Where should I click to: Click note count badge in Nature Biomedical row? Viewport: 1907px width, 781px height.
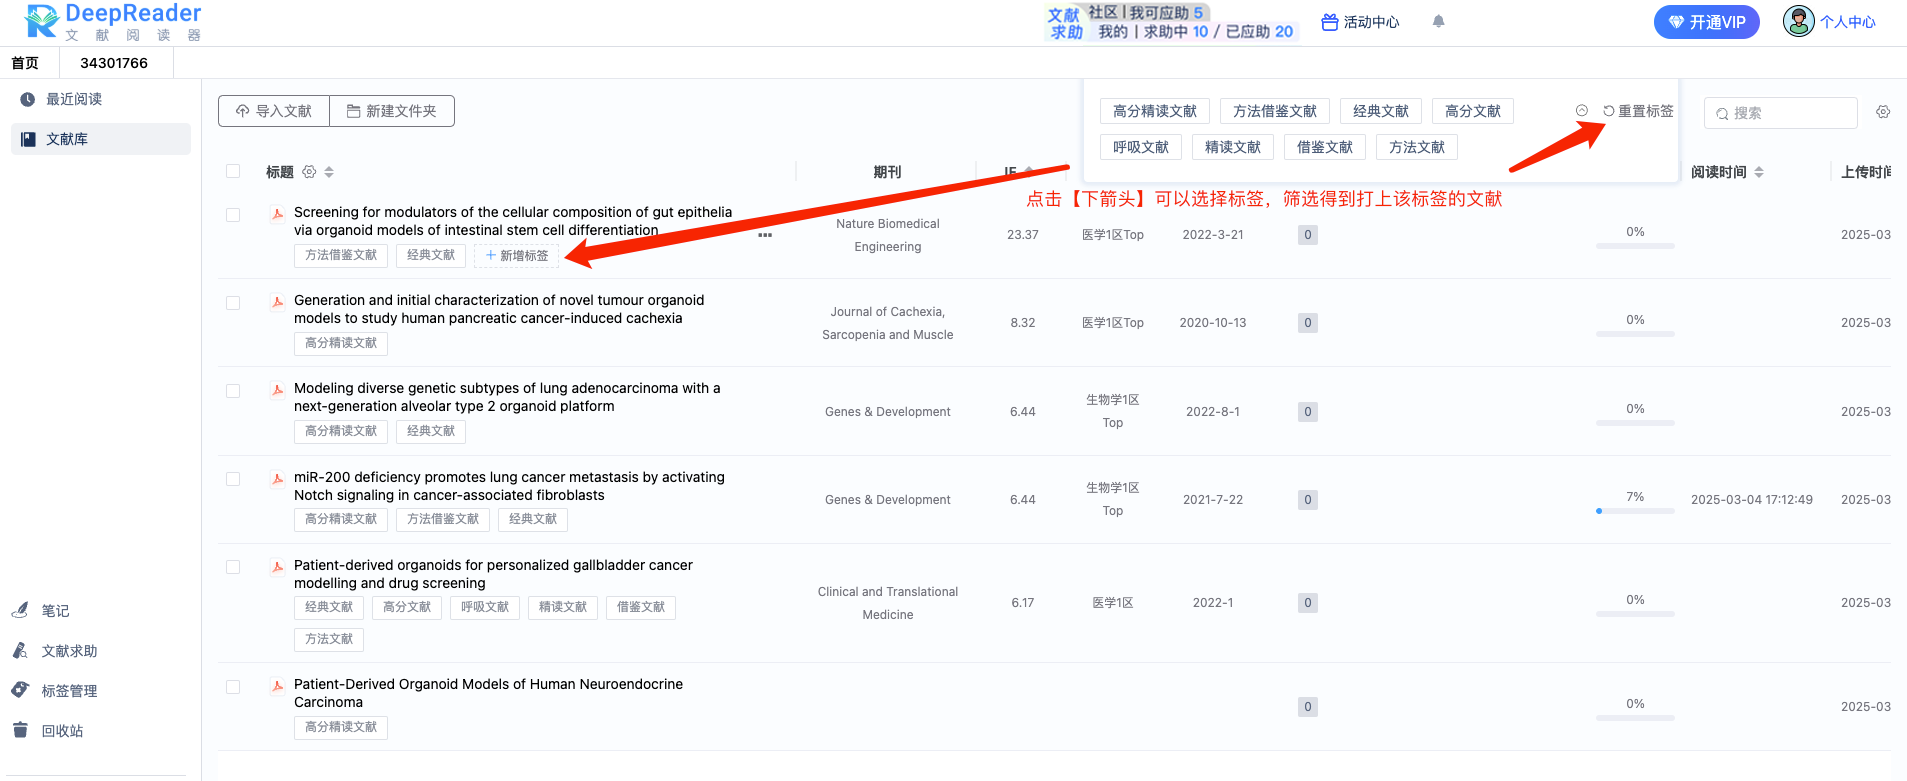coord(1307,235)
